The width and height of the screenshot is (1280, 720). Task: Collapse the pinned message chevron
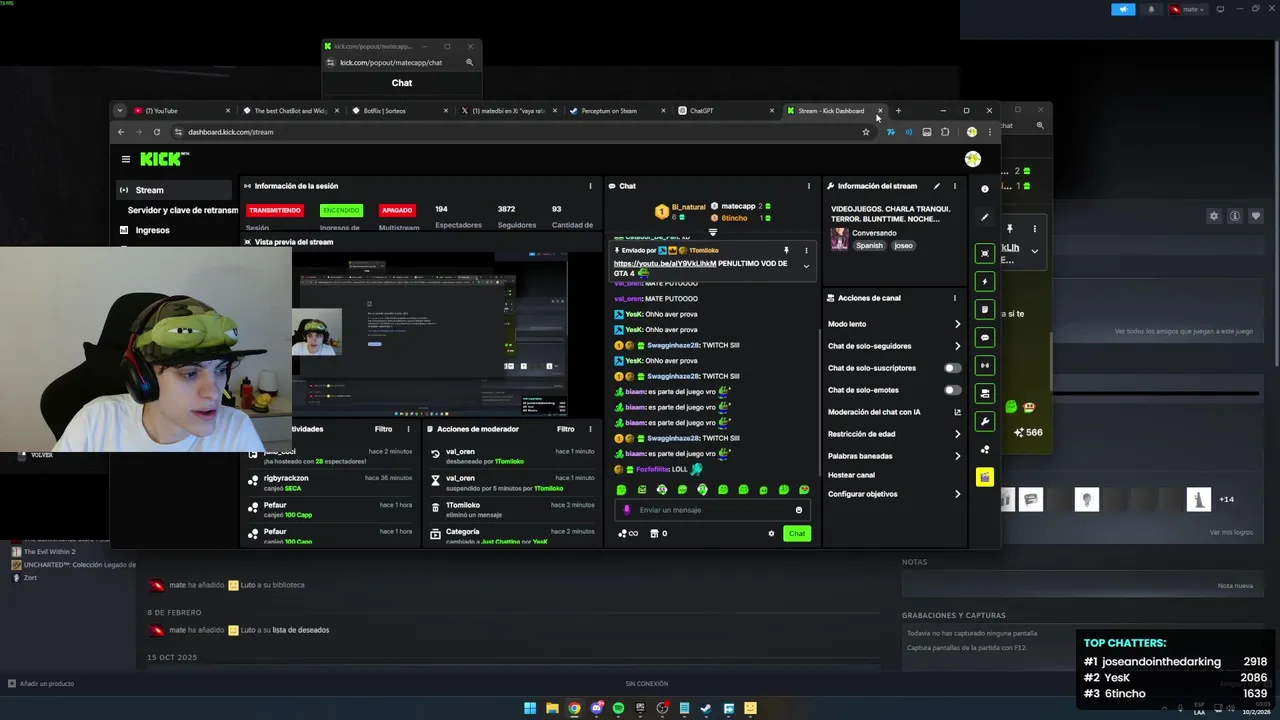click(806, 266)
